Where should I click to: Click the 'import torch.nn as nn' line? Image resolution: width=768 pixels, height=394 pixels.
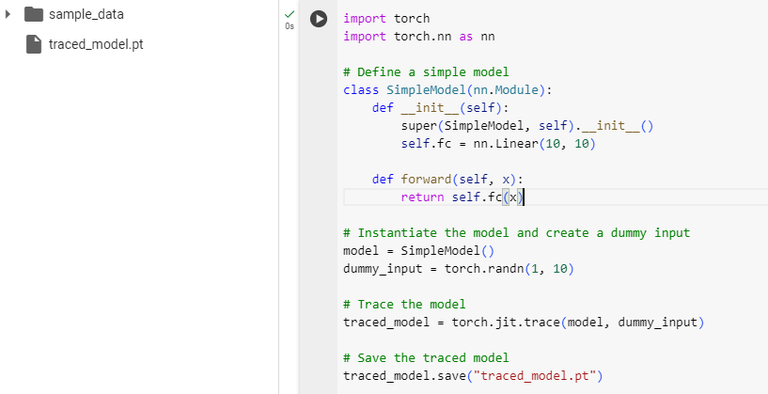[419, 36]
